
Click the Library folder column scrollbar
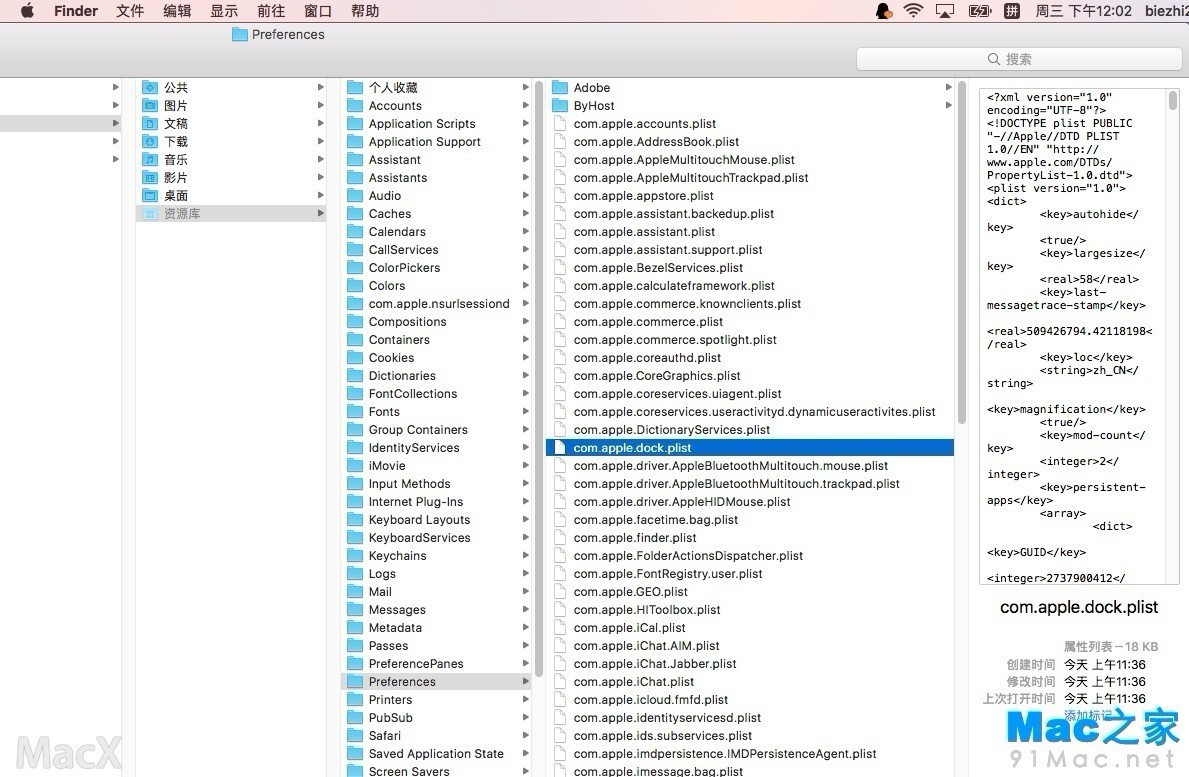click(538, 379)
